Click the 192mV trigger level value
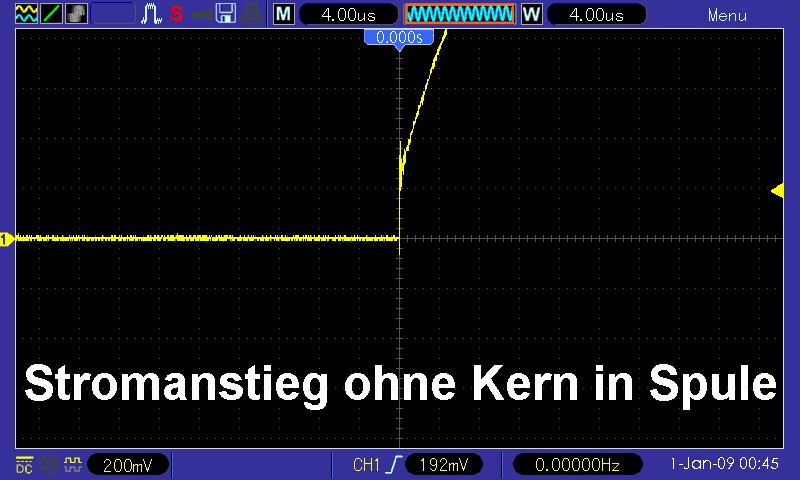This screenshot has height=480, width=800. pyautogui.click(x=443, y=465)
